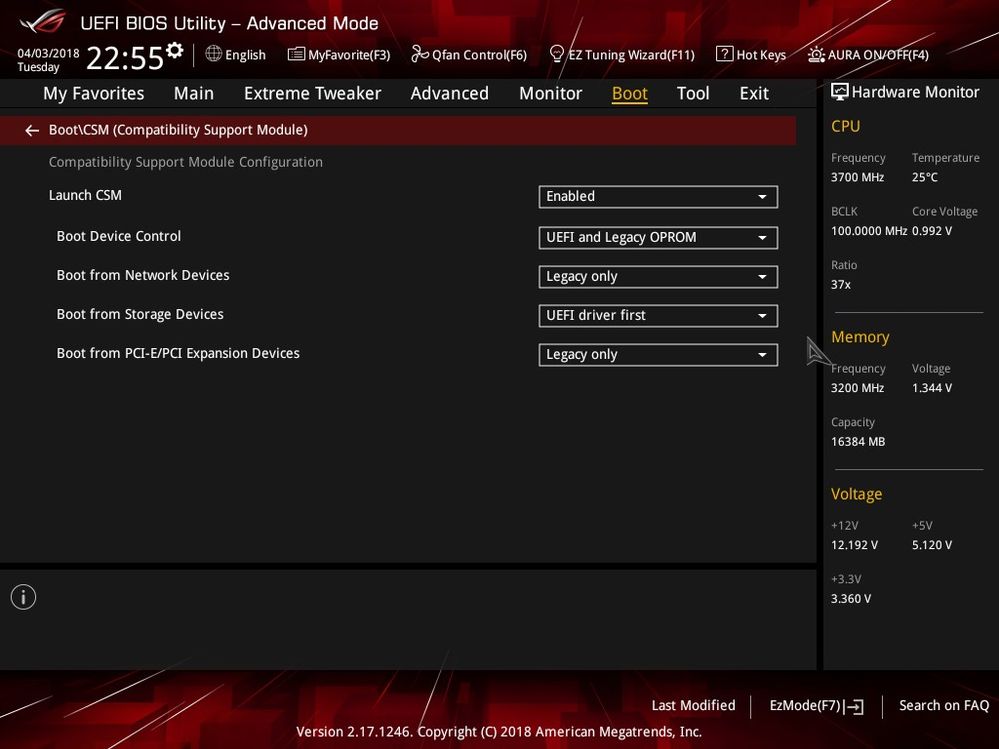The image size is (999, 749).
Task: Click the CPU temperature value 25°C
Action: click(x=924, y=177)
